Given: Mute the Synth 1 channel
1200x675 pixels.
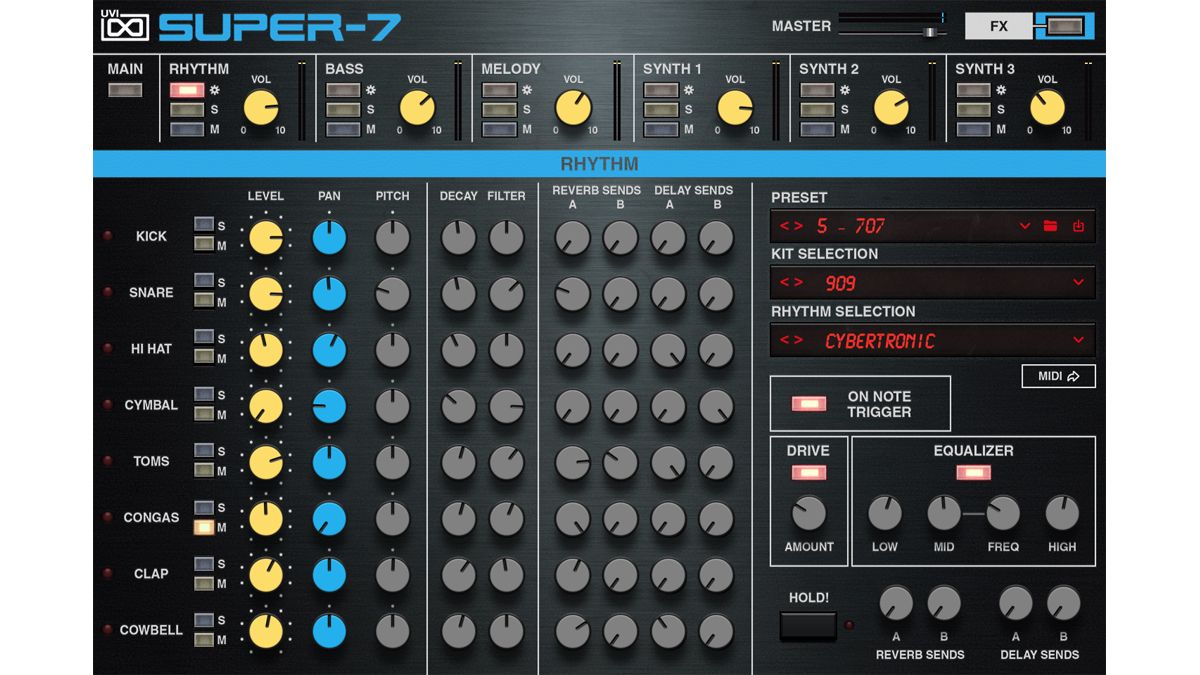Looking at the screenshot, I should 660,129.
